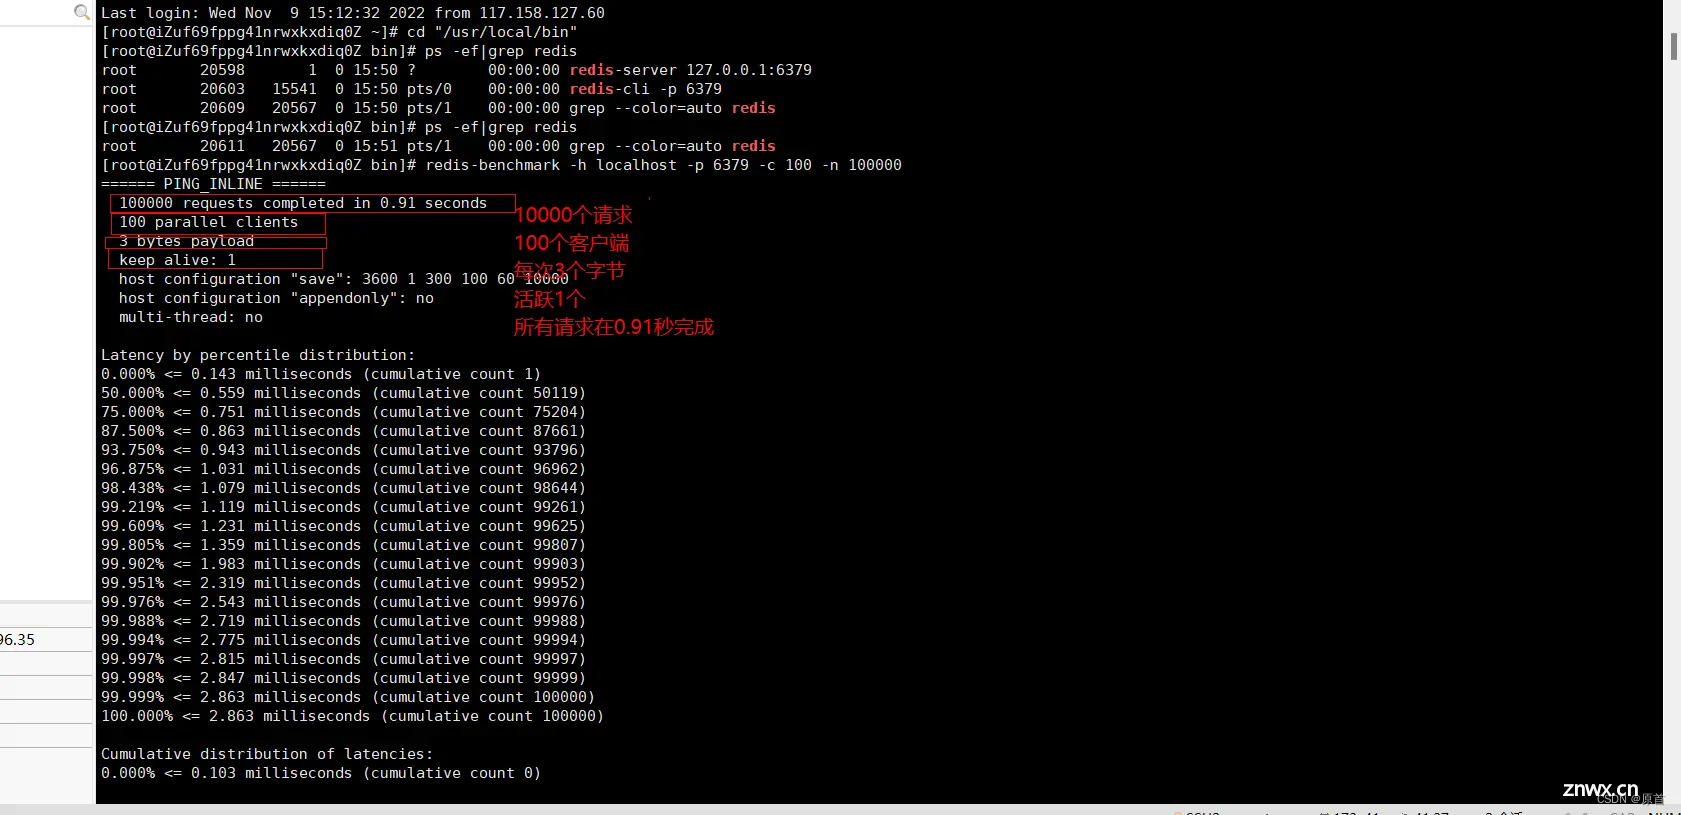The image size is (1681, 815).
Task: Click the redis-server 127.0.0.1:6379 process row
Action: click(457, 70)
